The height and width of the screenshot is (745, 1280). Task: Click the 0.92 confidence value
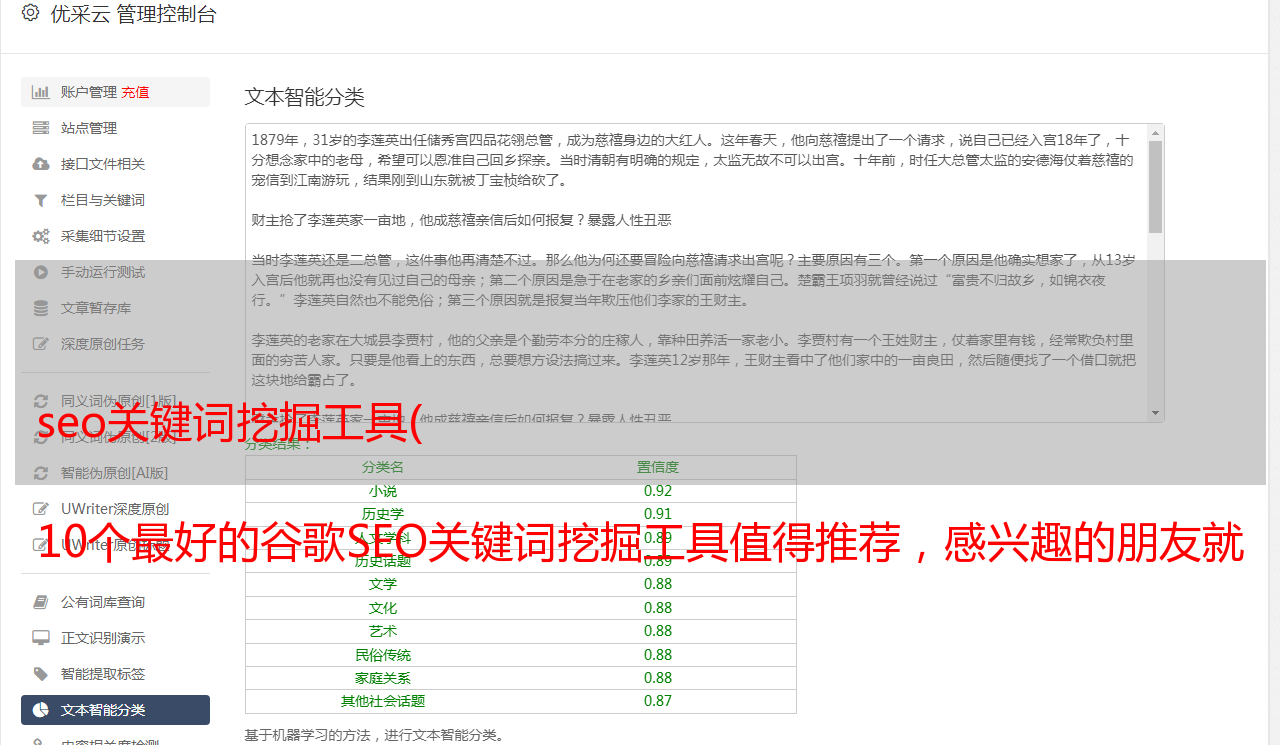click(x=658, y=491)
